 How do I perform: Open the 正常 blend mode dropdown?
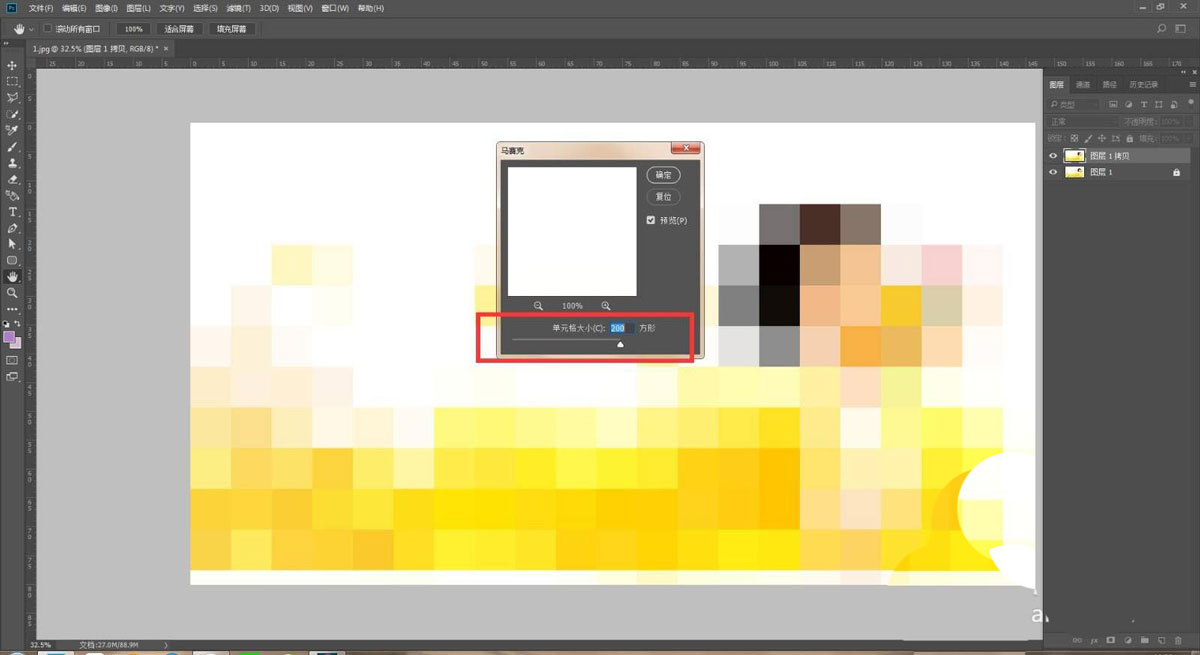[x=1075, y=121]
